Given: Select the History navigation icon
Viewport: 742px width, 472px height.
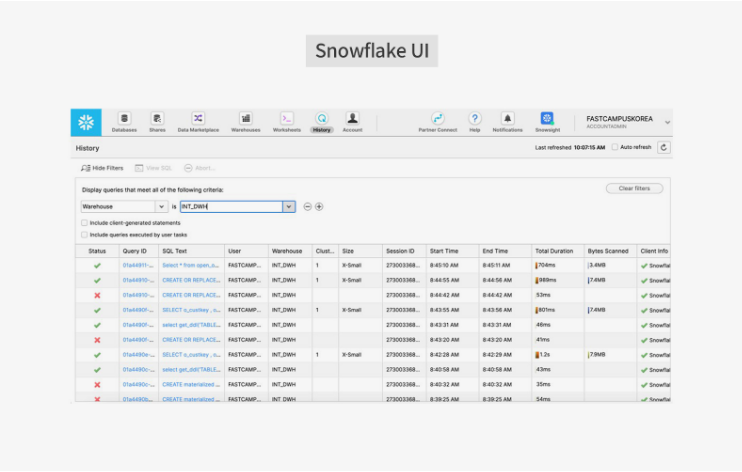Looking at the screenshot, I should point(322,122).
